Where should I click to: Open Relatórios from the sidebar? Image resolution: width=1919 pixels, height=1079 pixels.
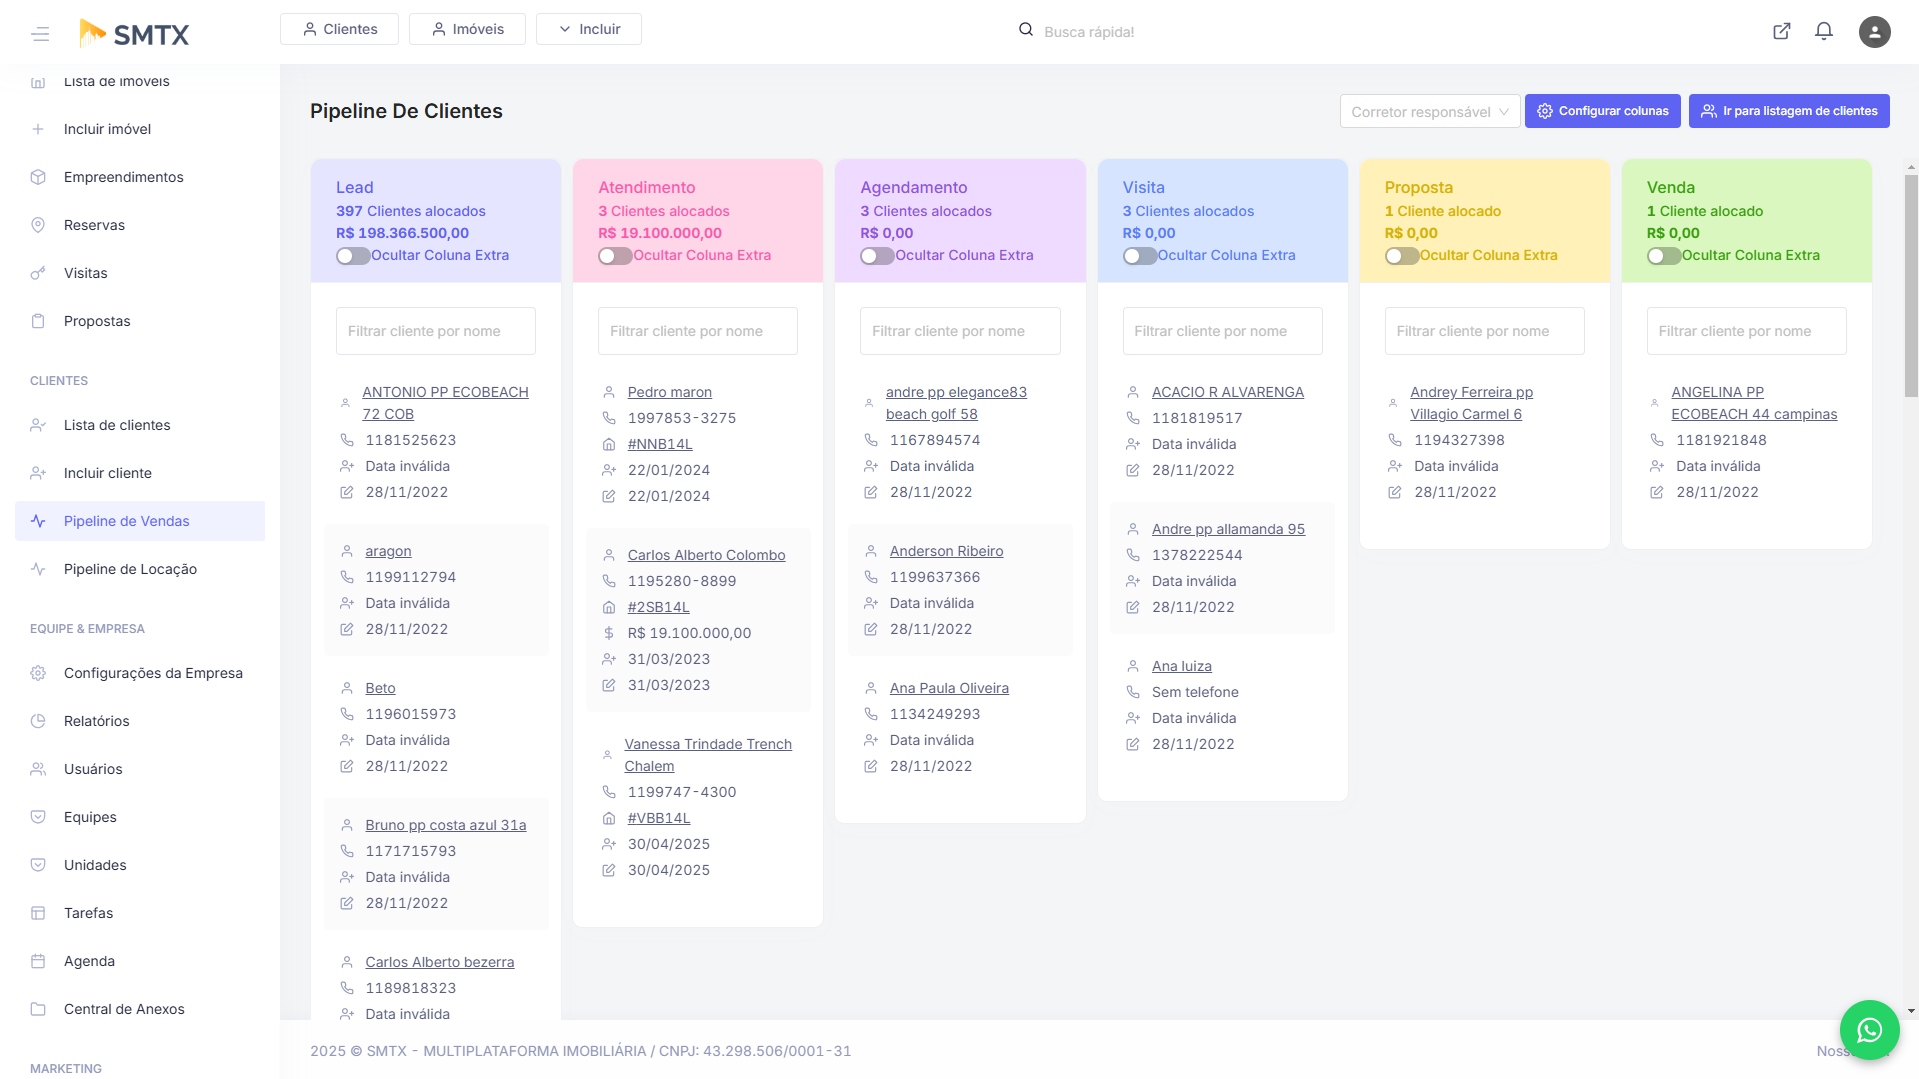(x=96, y=720)
